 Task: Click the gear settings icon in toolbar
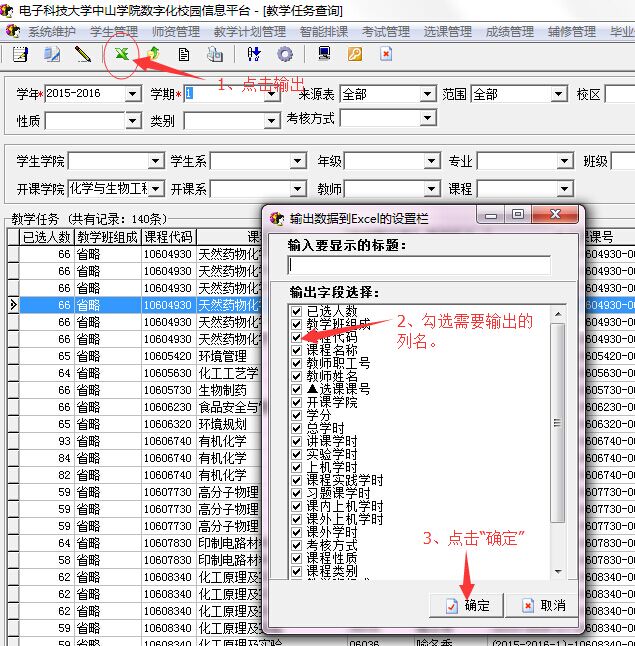285,54
